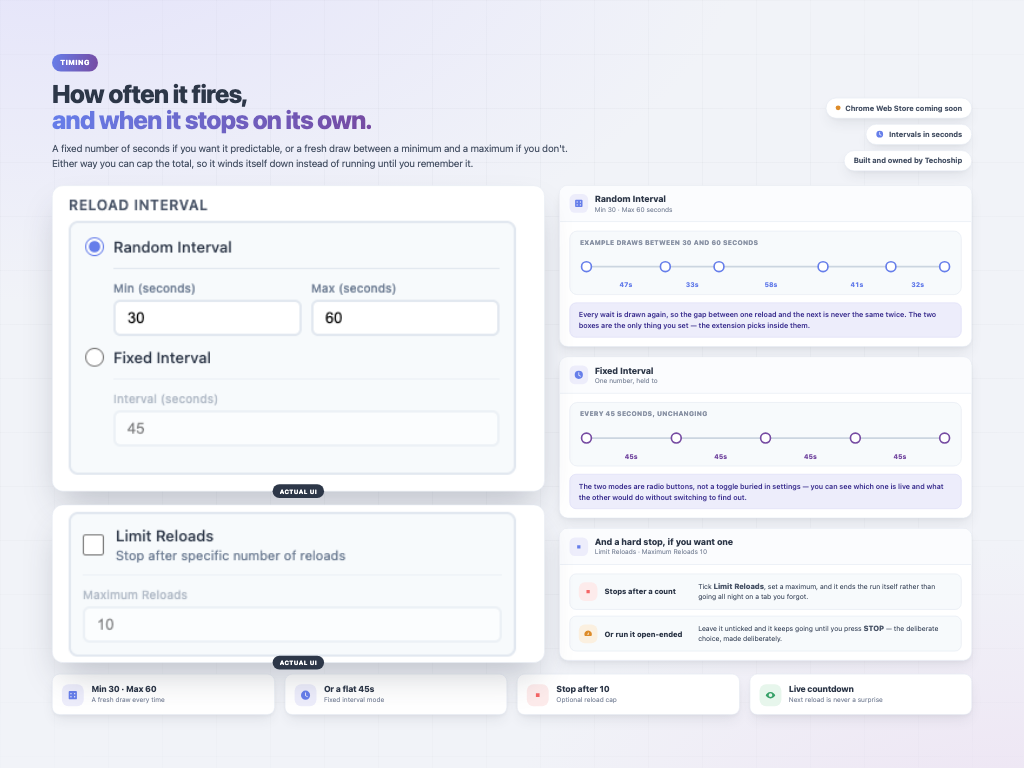The height and width of the screenshot is (768, 1024).
Task: Click the last marker on the random draws timeline
Action: [944, 266]
